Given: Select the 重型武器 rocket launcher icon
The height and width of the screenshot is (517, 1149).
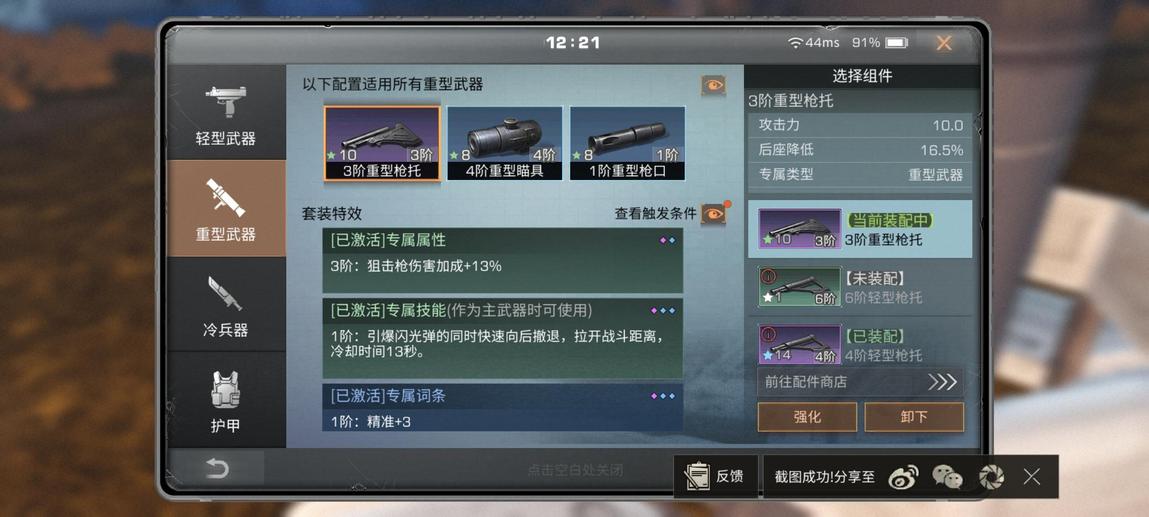Looking at the screenshot, I should 226,198.
